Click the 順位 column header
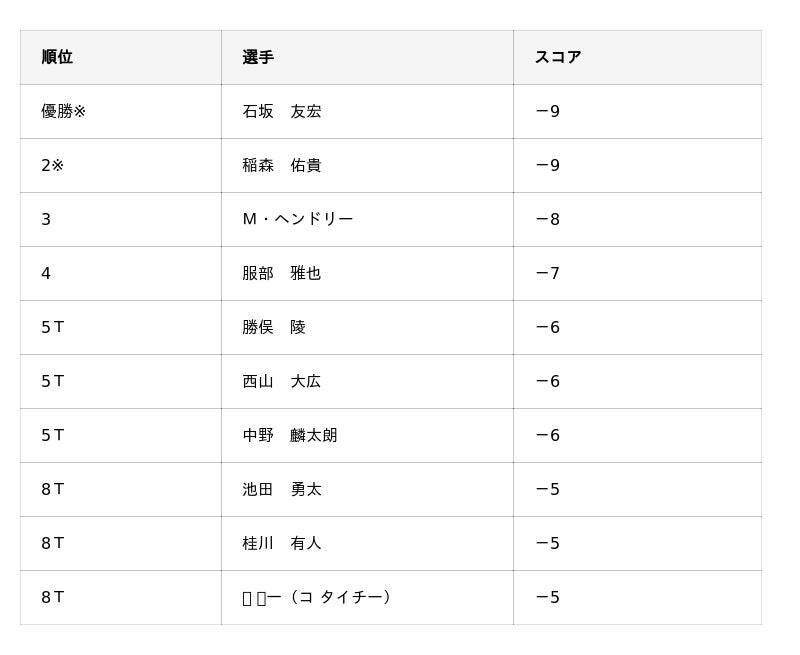This screenshot has width=800, height=655. pyautogui.click(x=57, y=57)
